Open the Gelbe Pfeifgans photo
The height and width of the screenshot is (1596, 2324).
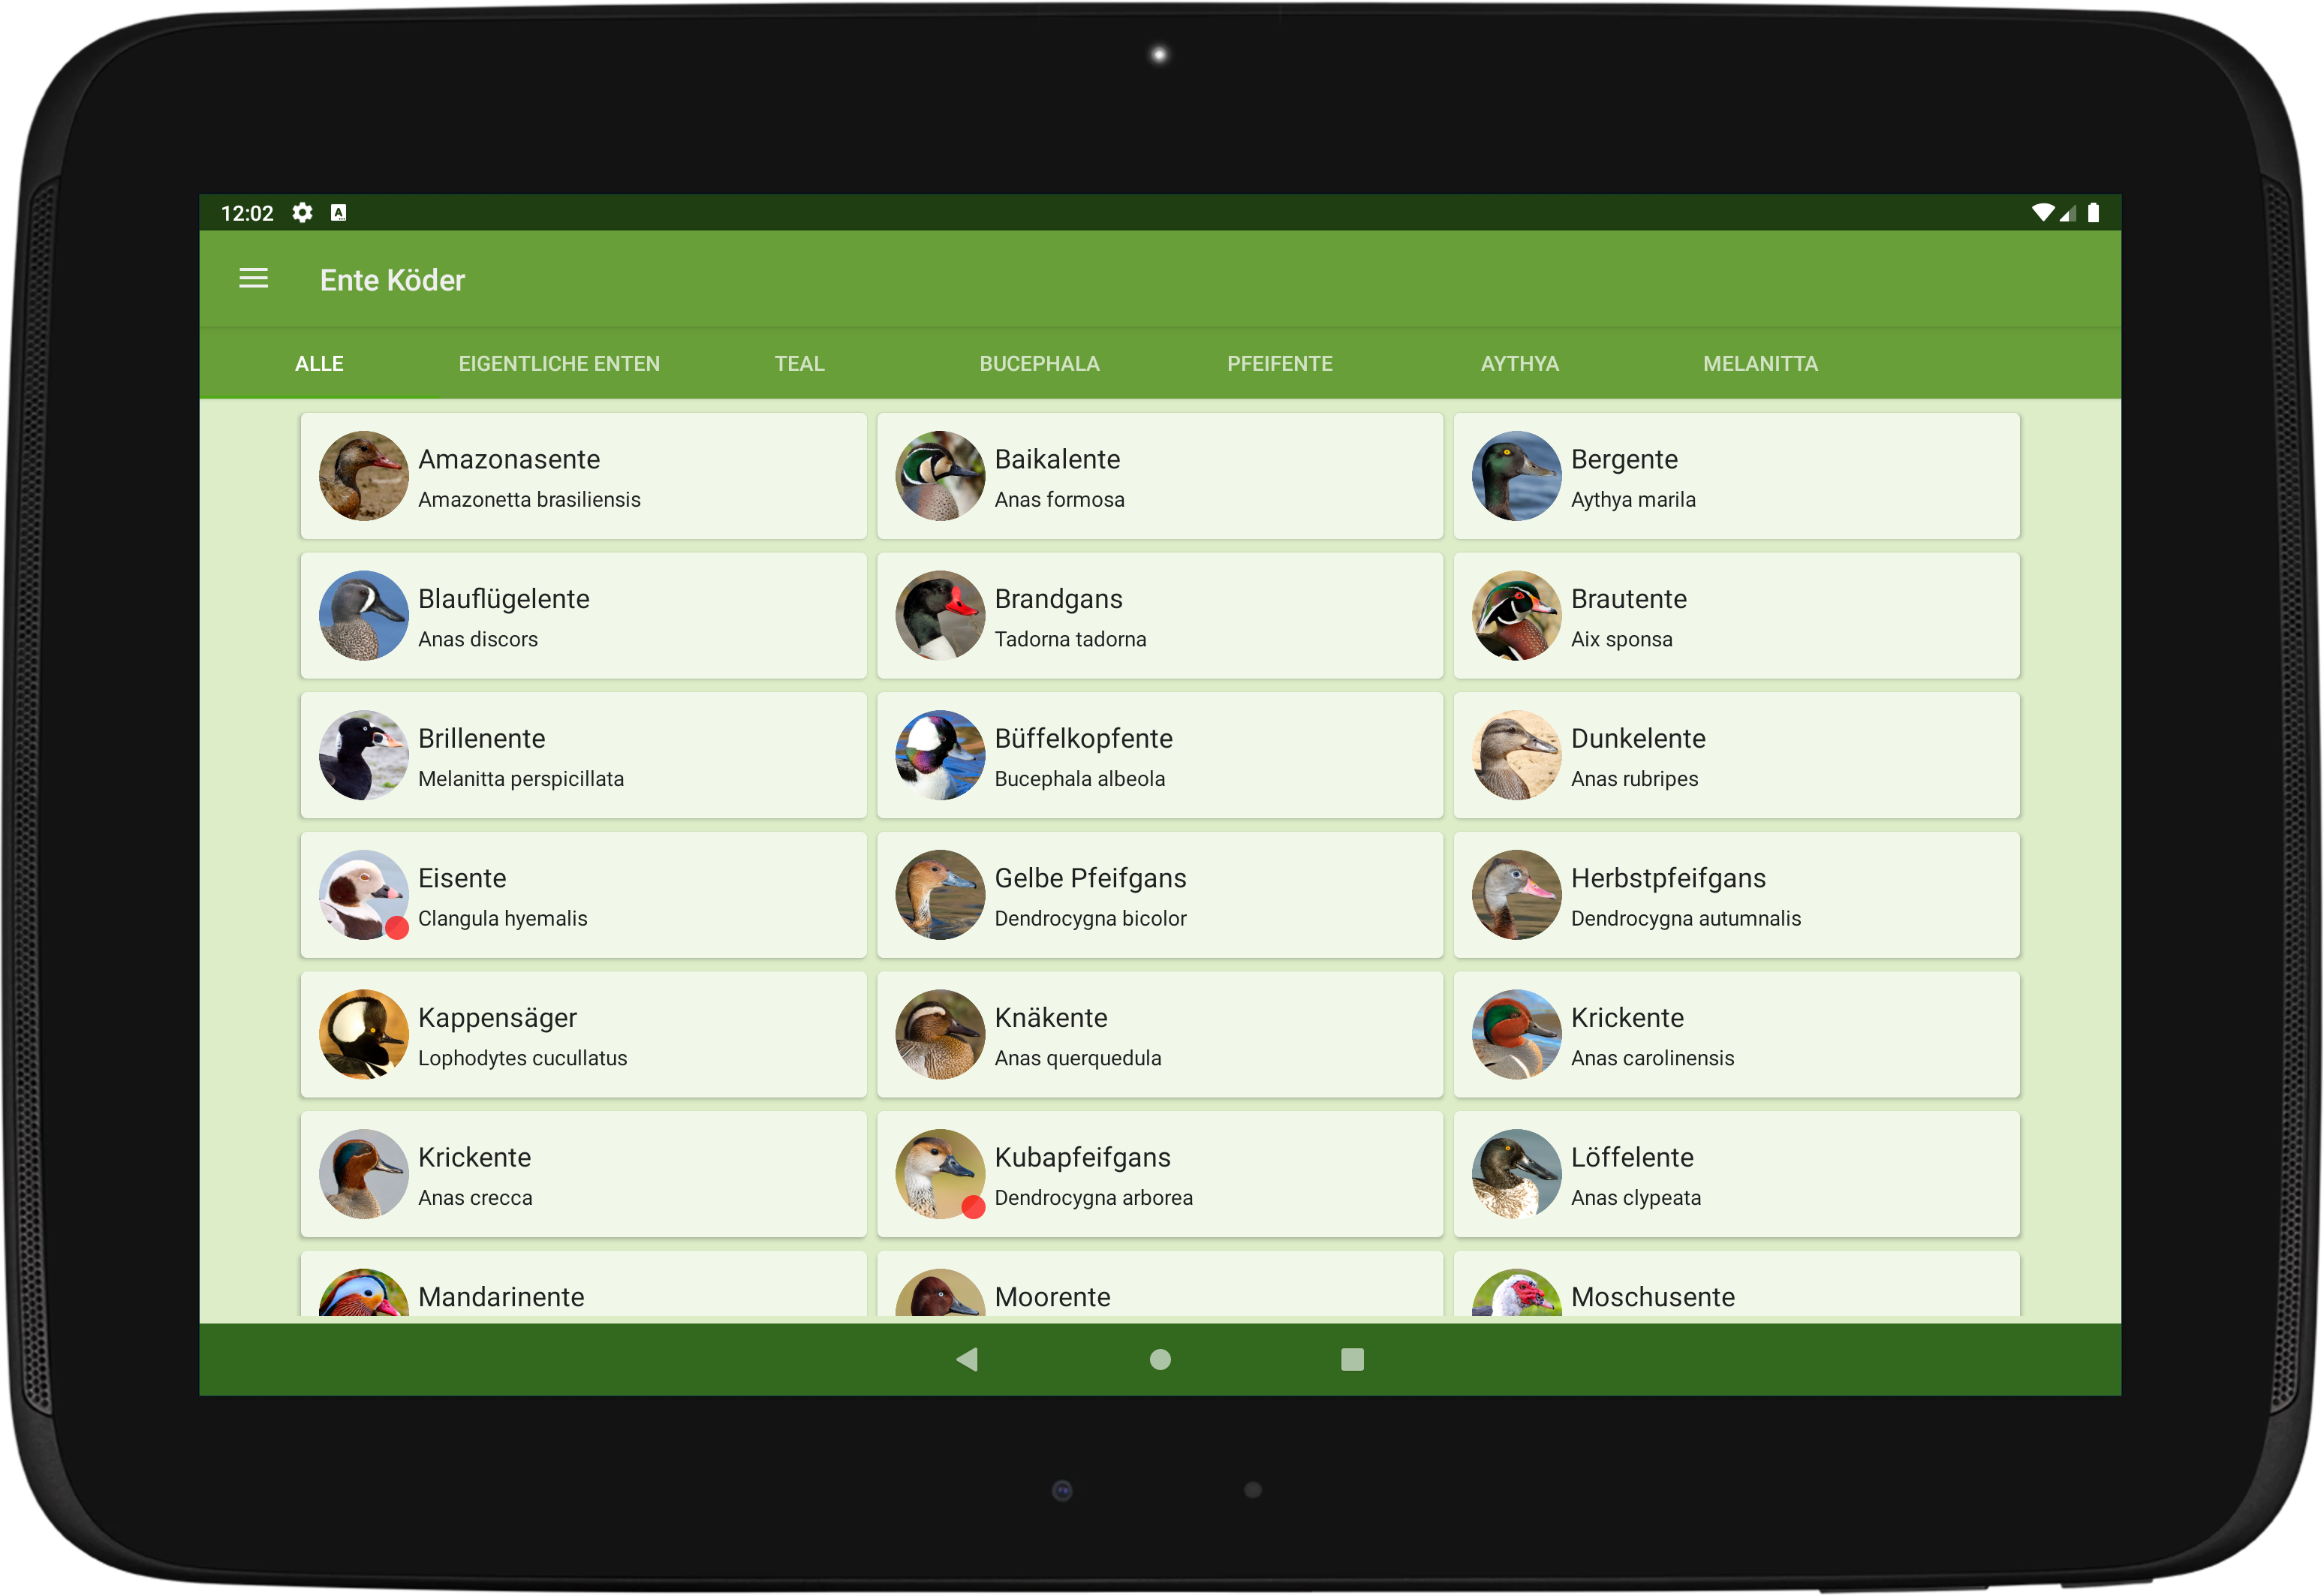[940, 895]
